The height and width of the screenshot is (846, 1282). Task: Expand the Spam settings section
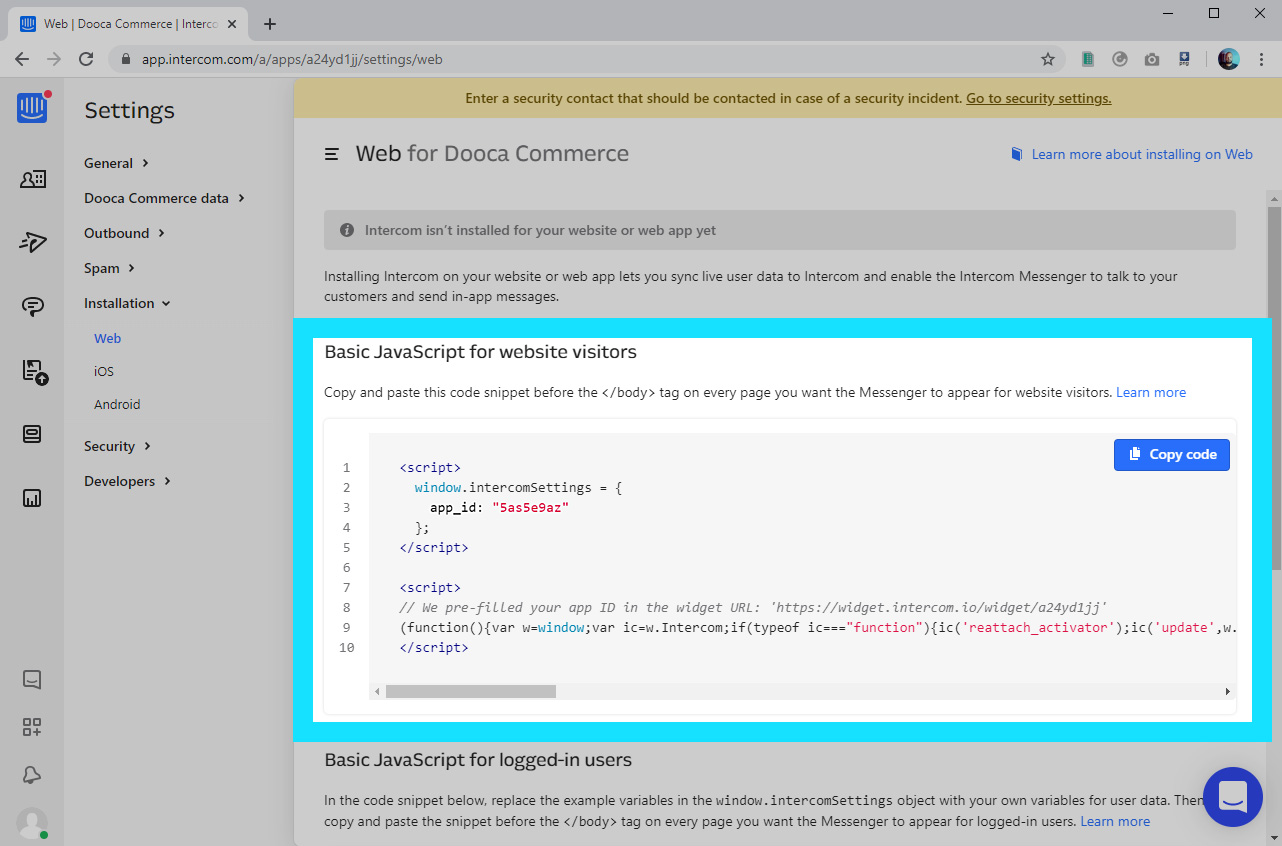coord(110,268)
